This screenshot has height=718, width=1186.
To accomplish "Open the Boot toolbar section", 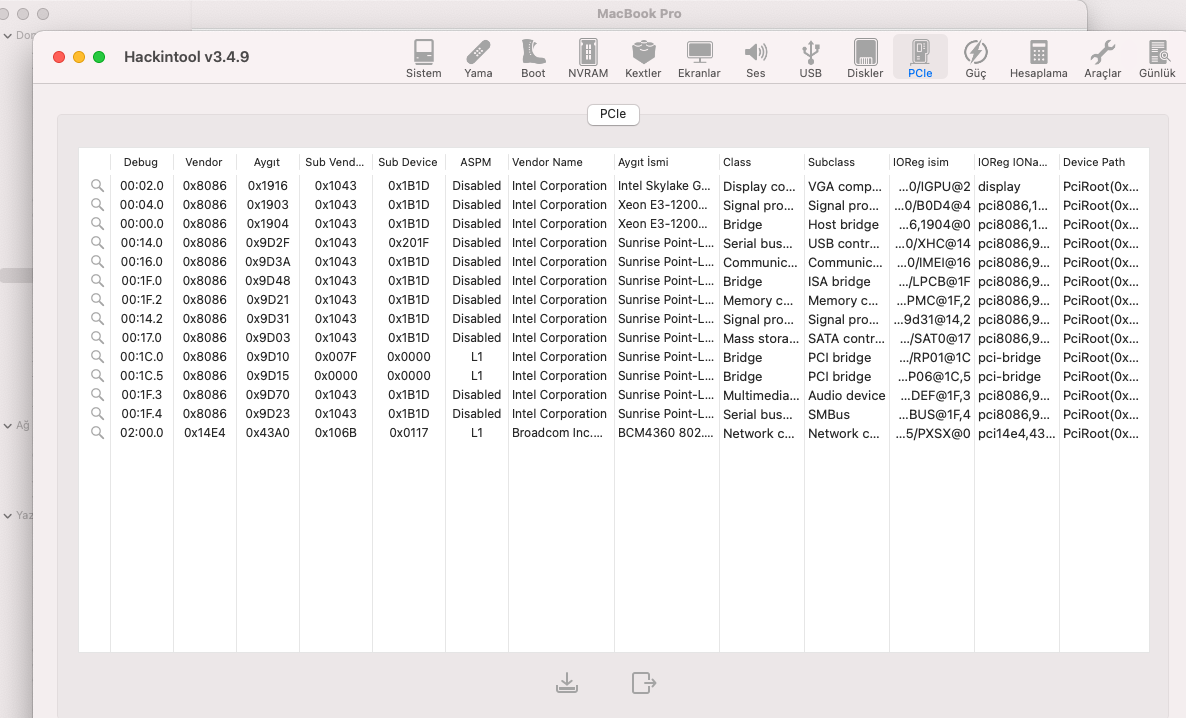I will coord(533,58).
